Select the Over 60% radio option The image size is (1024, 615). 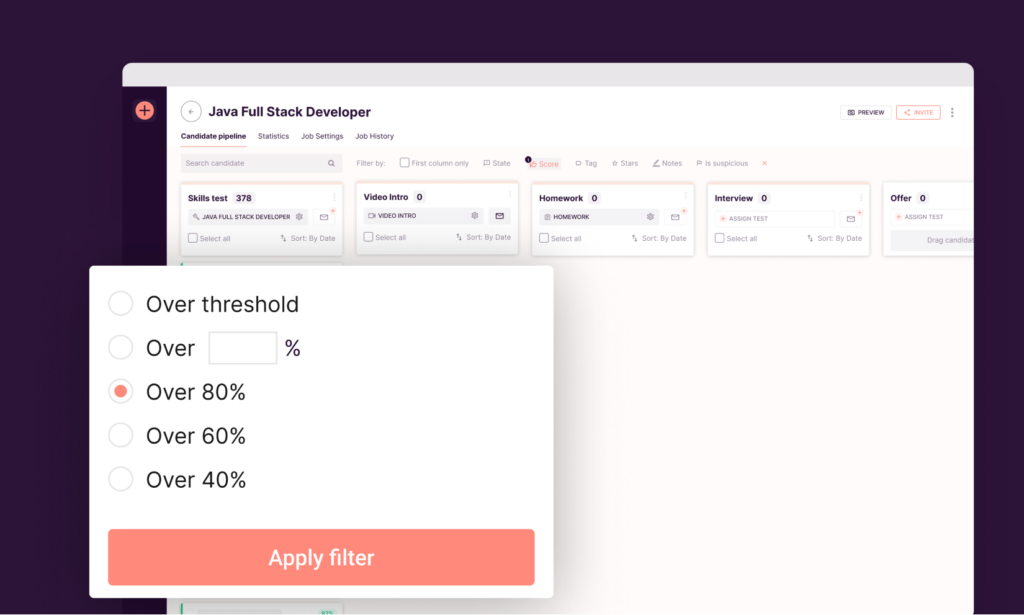coord(120,435)
